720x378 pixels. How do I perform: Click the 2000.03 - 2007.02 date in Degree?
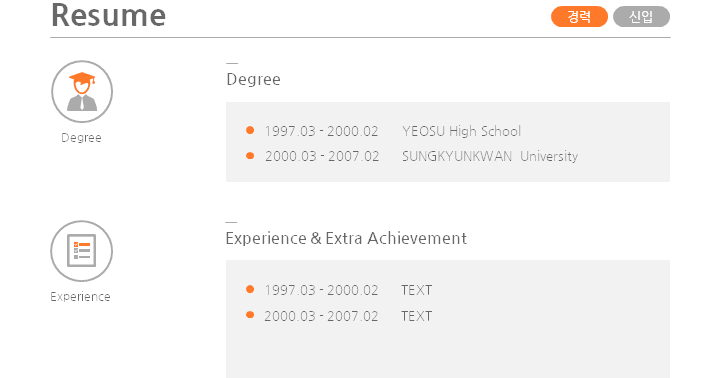pyautogui.click(x=322, y=157)
